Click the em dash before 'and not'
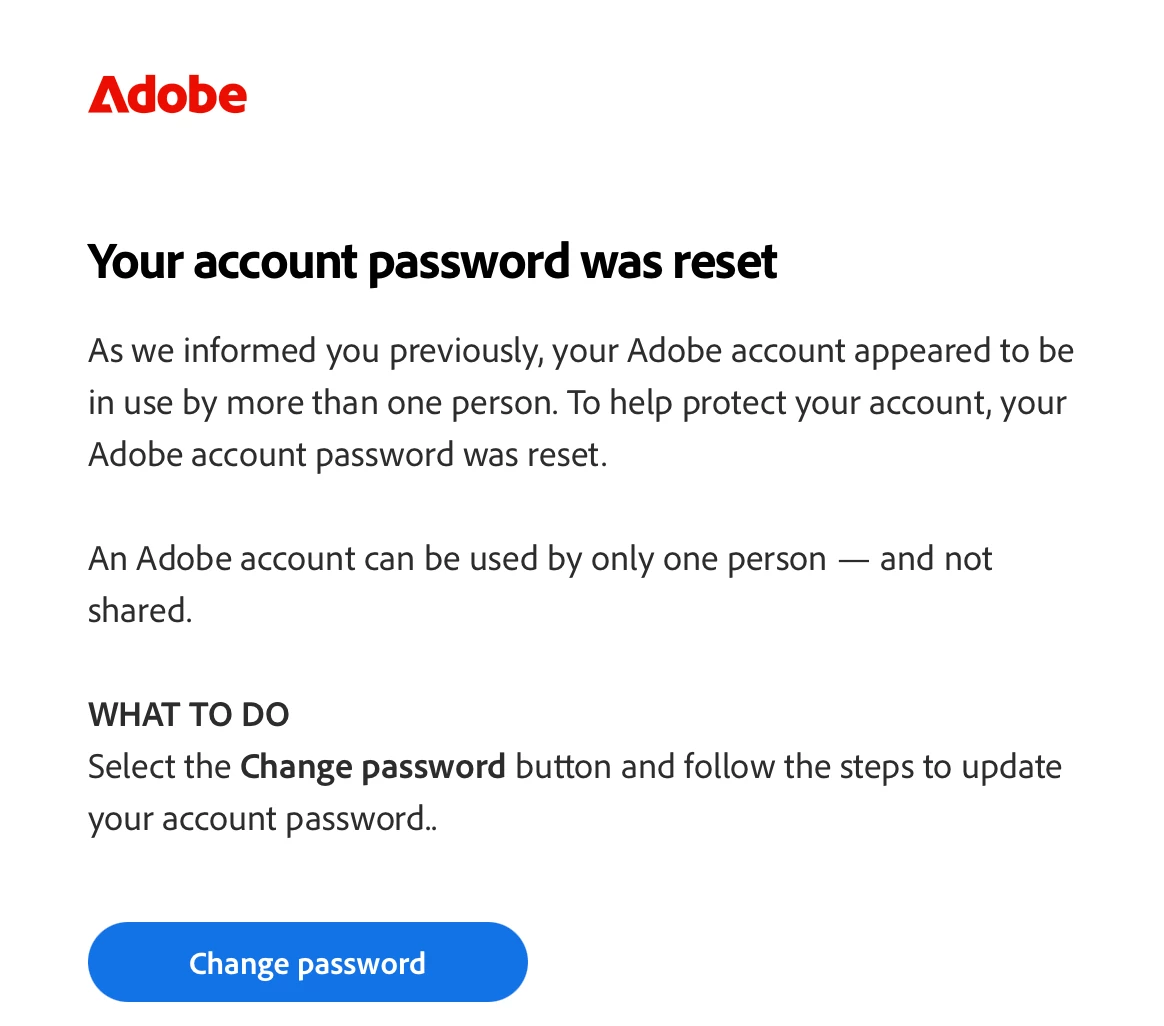The width and height of the screenshot is (1164, 1026). pos(853,558)
